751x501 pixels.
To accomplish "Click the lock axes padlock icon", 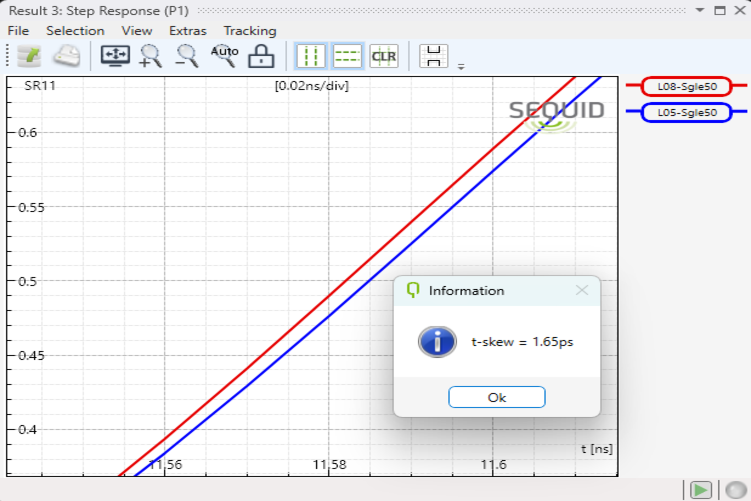I will click(x=261, y=56).
